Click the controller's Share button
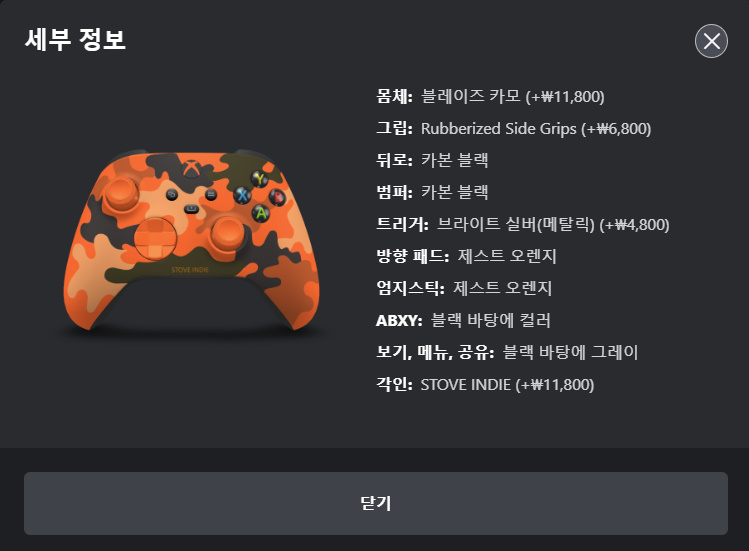Image resolution: width=749 pixels, height=551 pixels. 192,209
